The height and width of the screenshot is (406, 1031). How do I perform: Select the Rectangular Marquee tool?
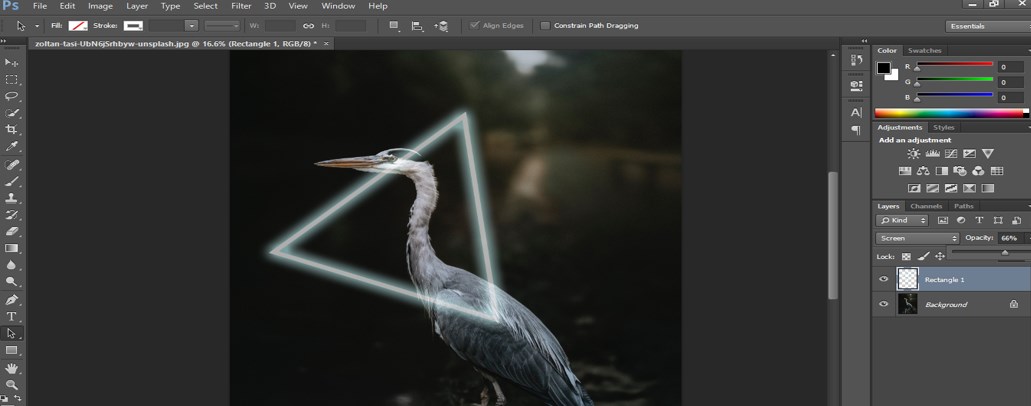coord(11,80)
